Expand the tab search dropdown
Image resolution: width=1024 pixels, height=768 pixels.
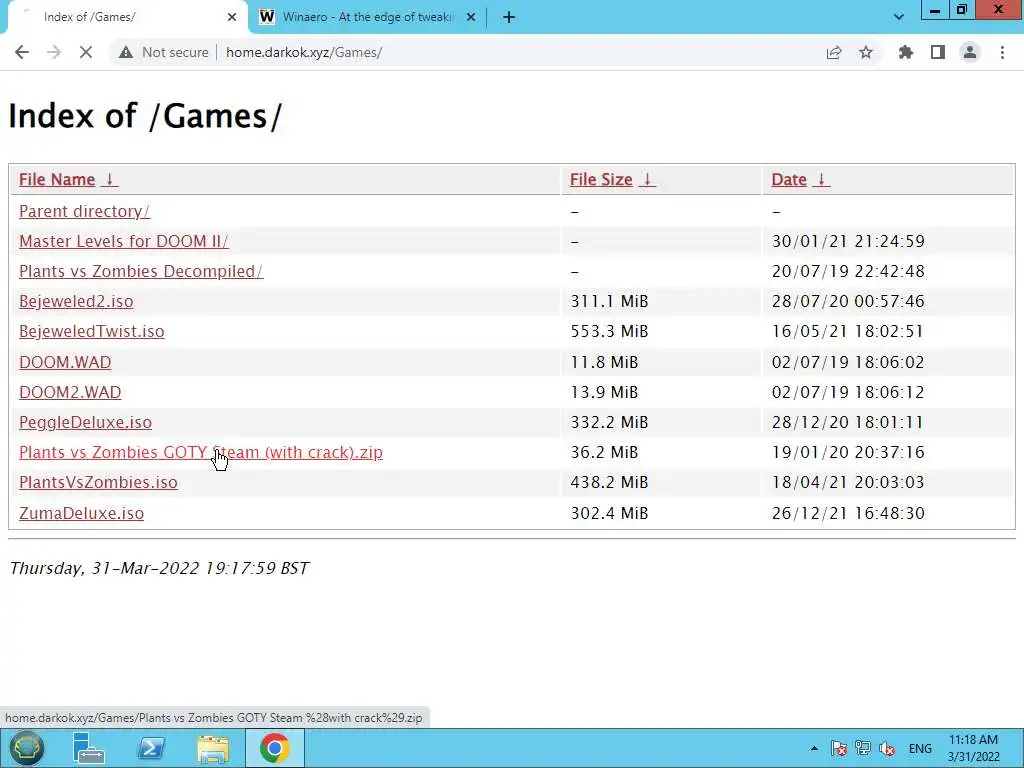point(899,17)
